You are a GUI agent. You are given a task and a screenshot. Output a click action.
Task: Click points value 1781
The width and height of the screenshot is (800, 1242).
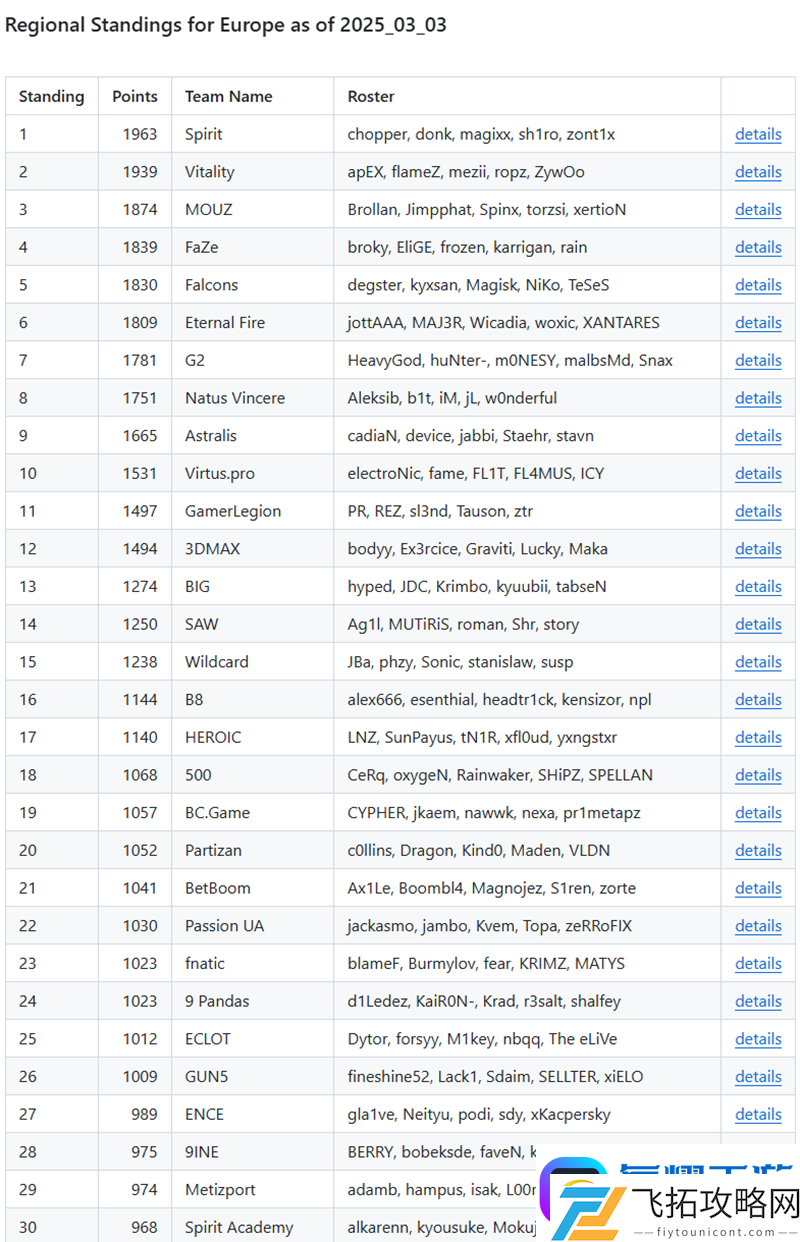140,360
